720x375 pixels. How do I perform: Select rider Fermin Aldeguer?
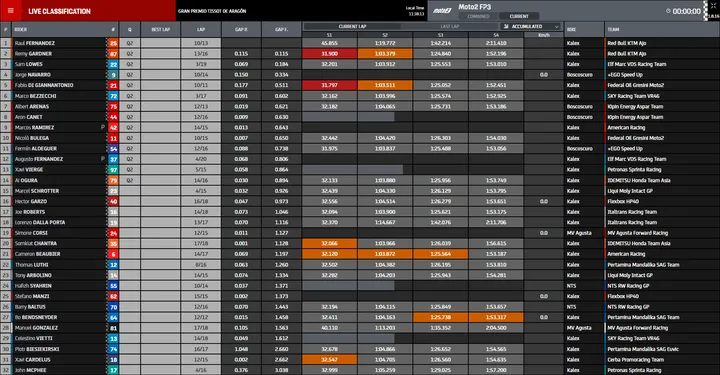36,149
